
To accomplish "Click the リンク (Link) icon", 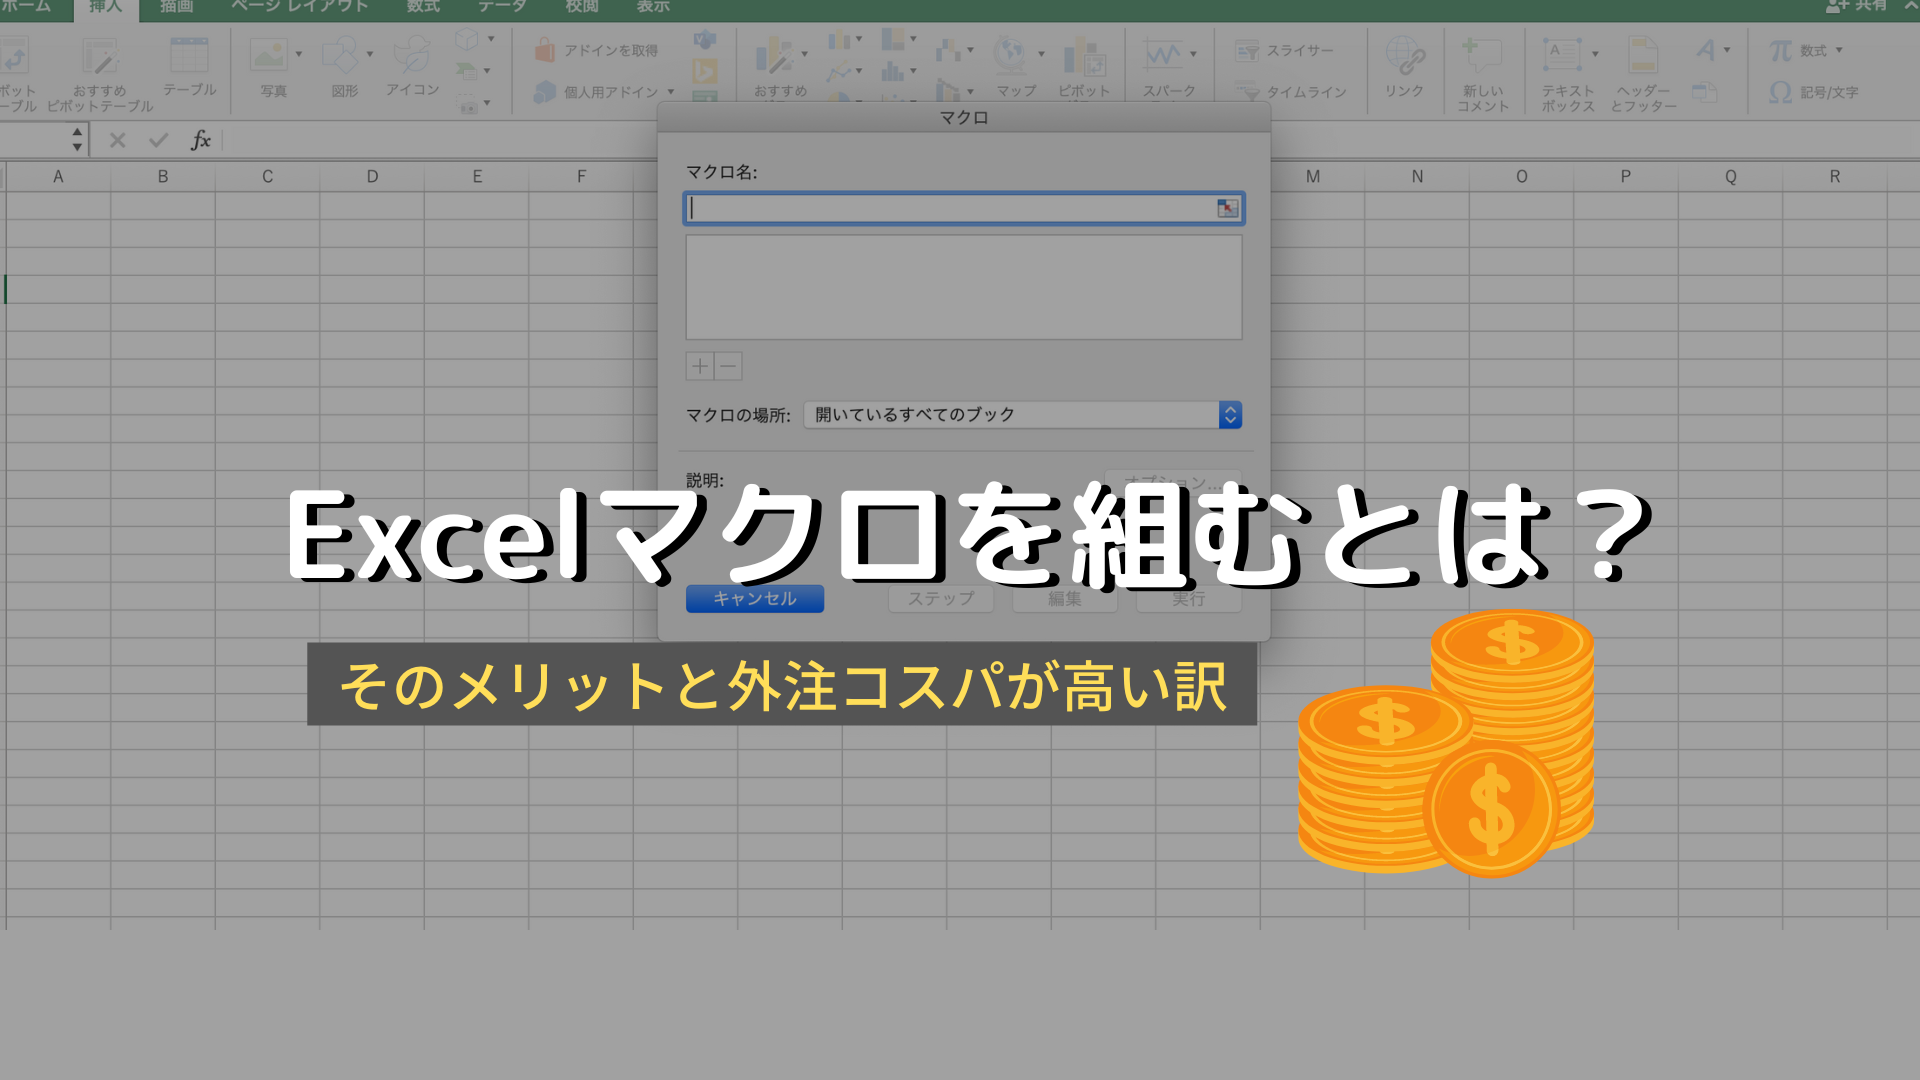I will pos(1404,57).
